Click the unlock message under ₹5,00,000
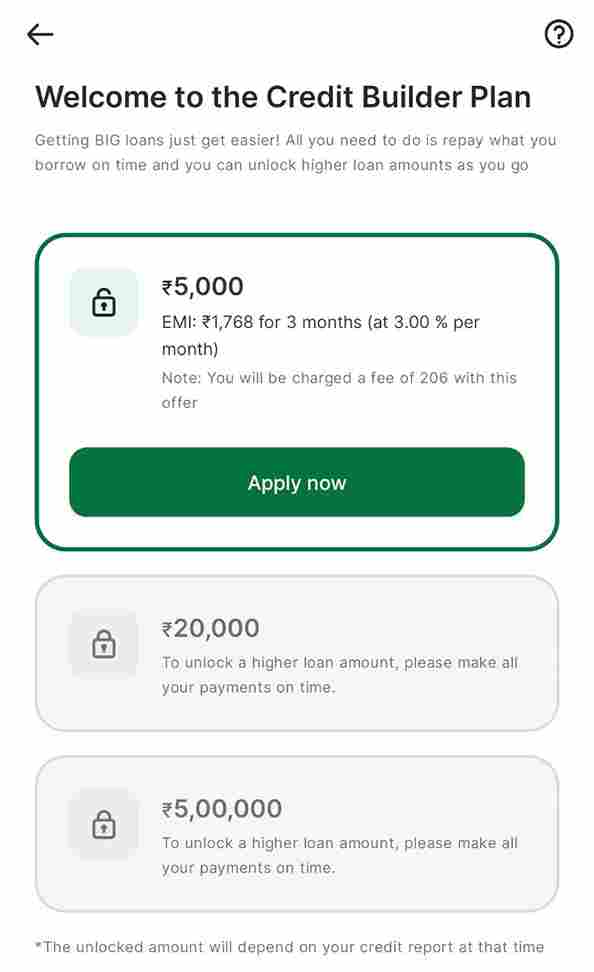 click(x=340, y=855)
